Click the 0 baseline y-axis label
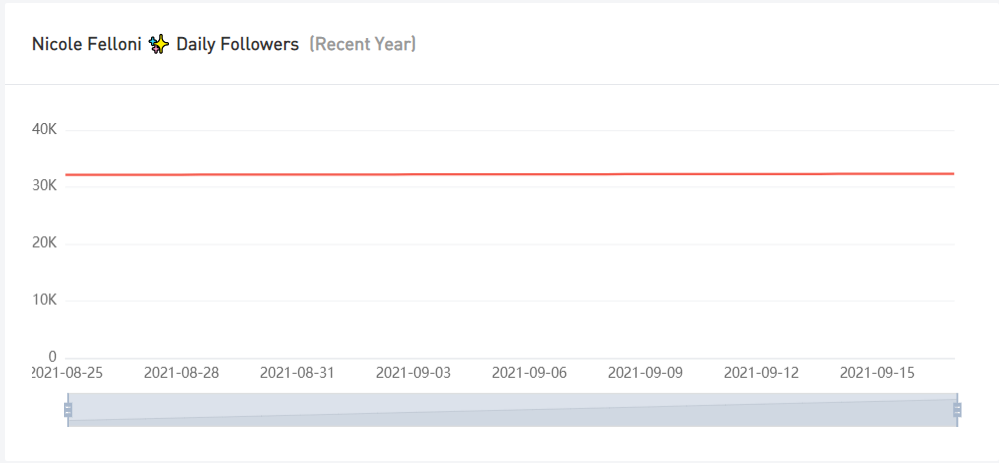The height and width of the screenshot is (463, 999). click(x=52, y=357)
